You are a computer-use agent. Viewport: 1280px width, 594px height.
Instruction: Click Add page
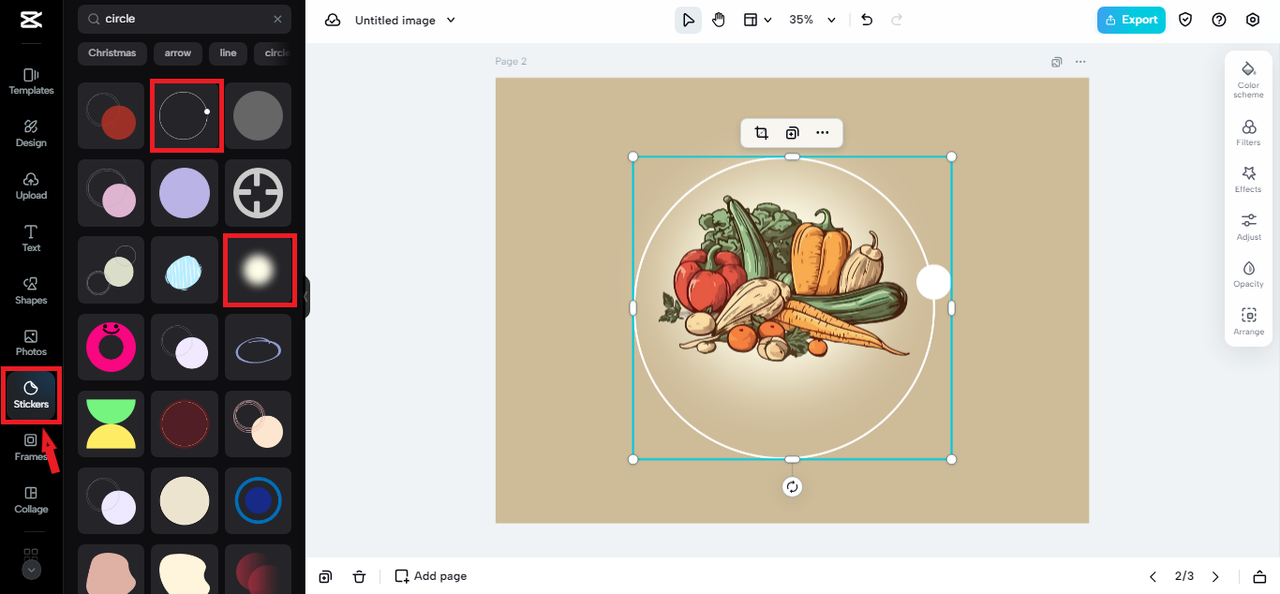point(431,576)
